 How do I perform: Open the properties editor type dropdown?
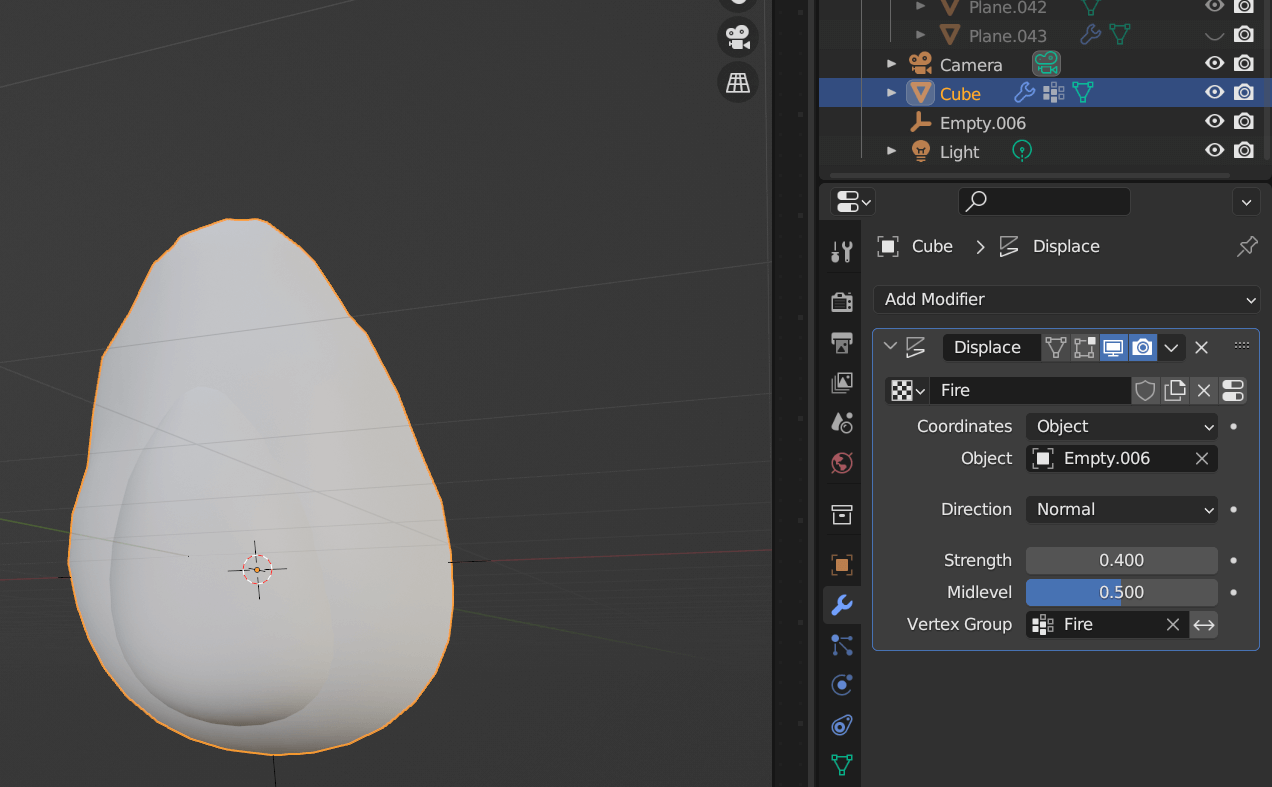pos(853,201)
